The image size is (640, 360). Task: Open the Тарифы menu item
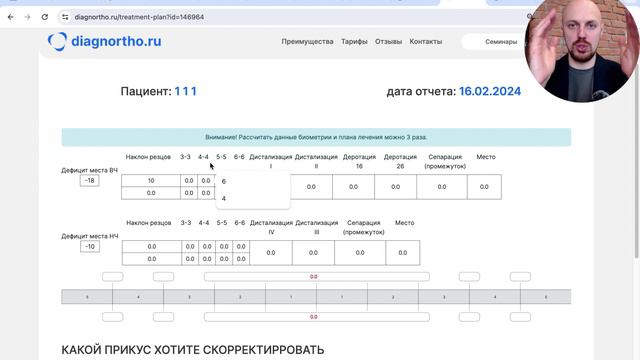pyautogui.click(x=354, y=42)
